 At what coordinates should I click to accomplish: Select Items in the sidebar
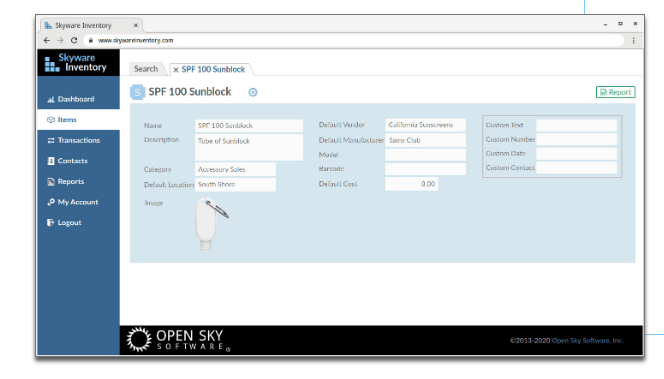coord(78,119)
